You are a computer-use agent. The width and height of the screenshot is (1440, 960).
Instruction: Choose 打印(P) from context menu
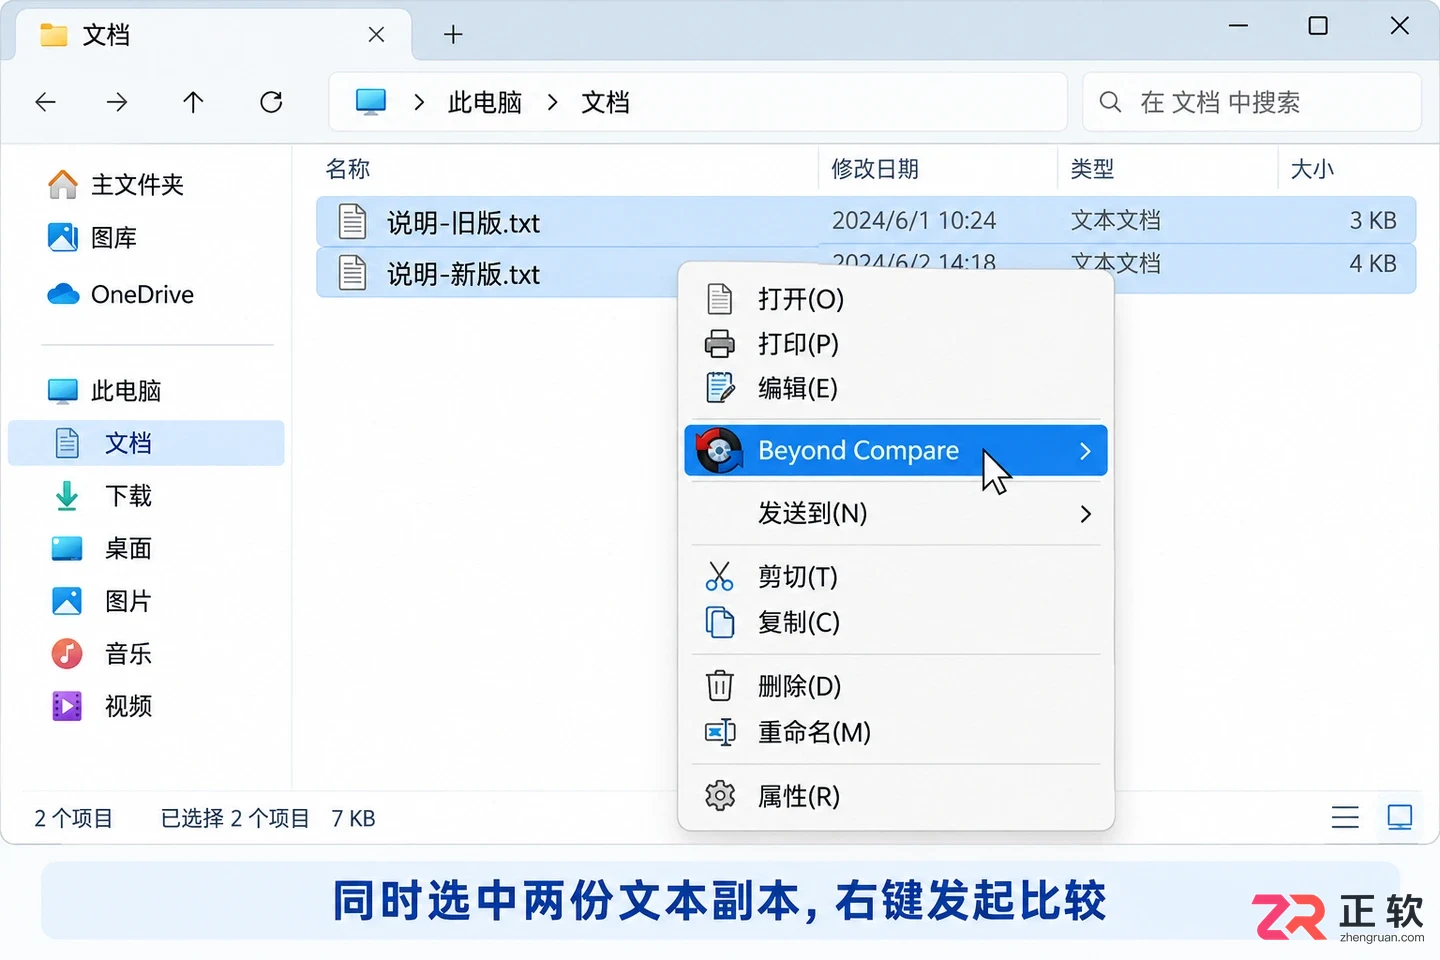(x=896, y=344)
